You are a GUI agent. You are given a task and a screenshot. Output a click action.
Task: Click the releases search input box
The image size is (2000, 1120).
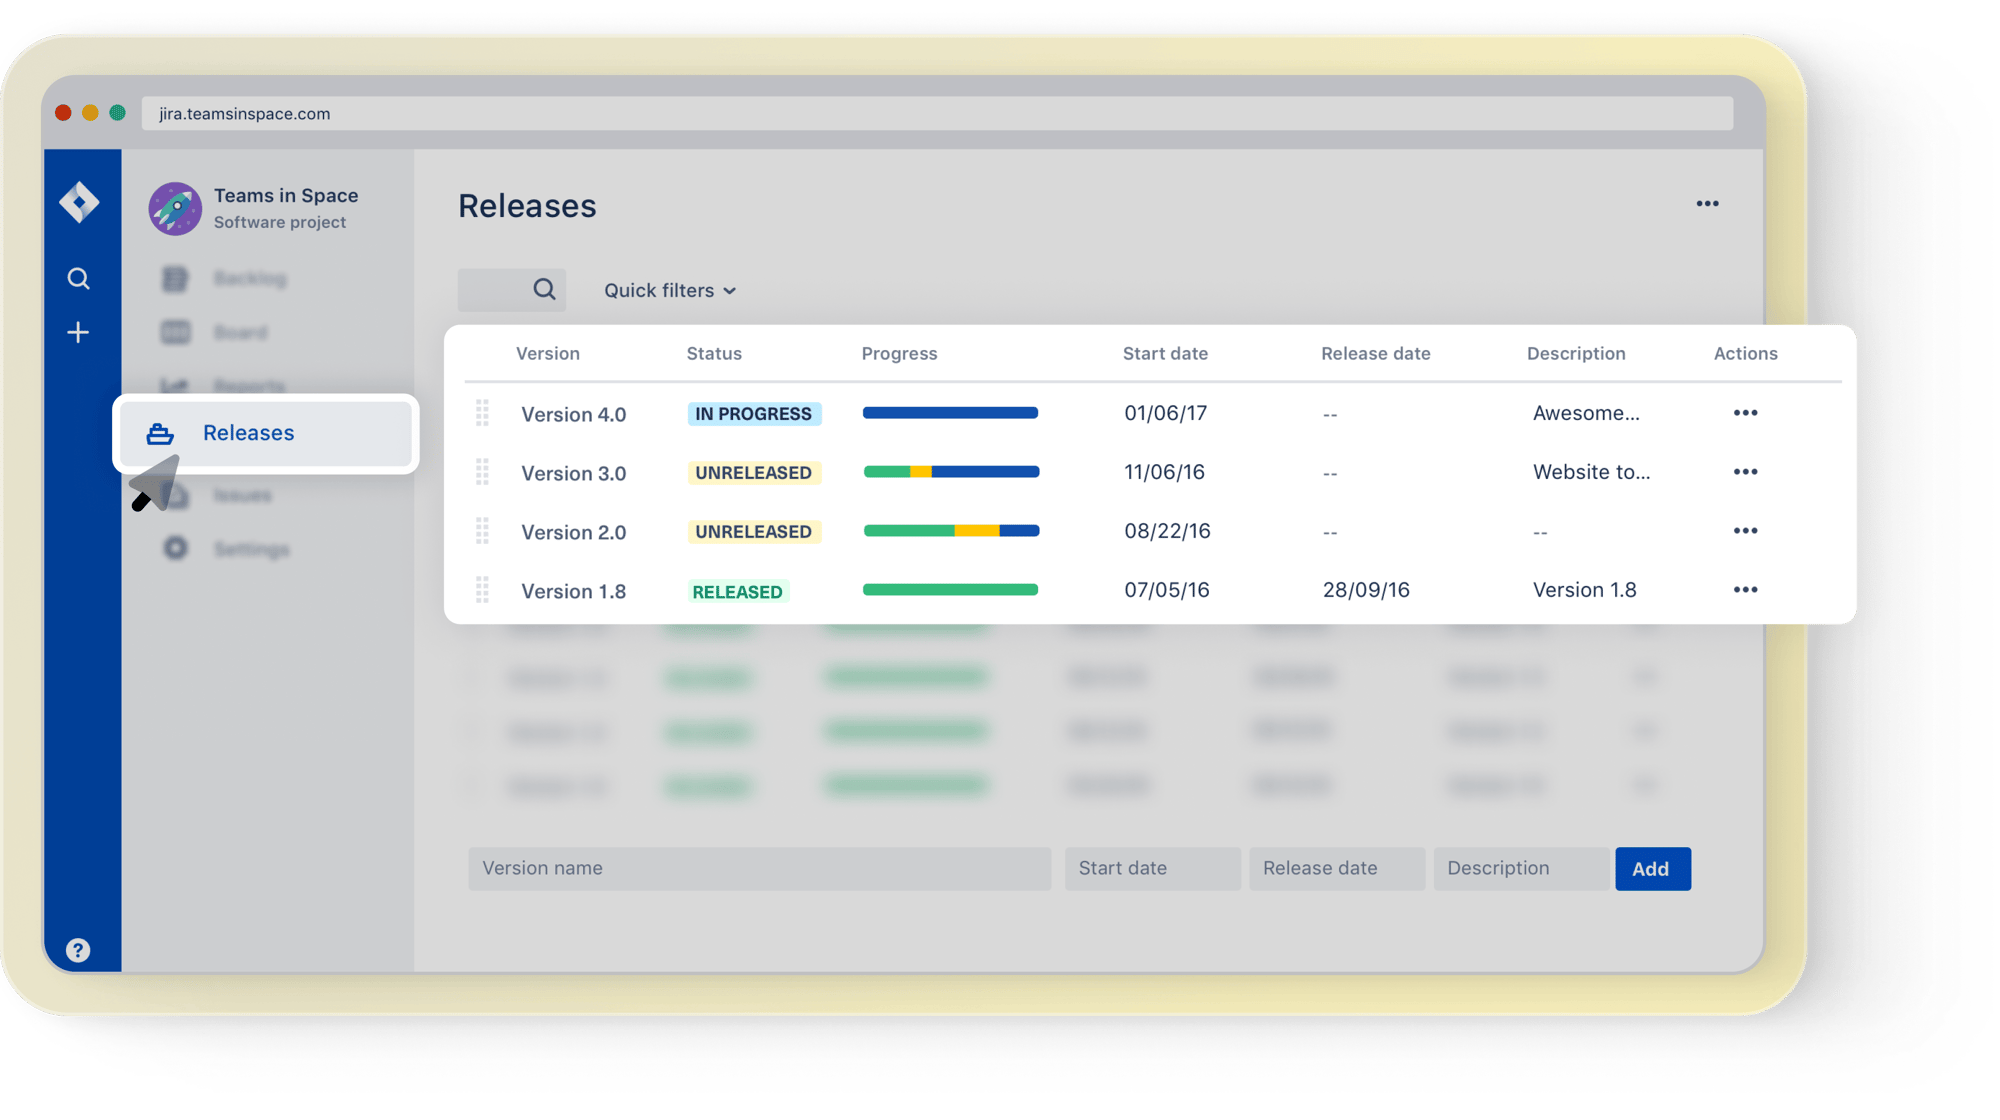pyautogui.click(x=511, y=290)
